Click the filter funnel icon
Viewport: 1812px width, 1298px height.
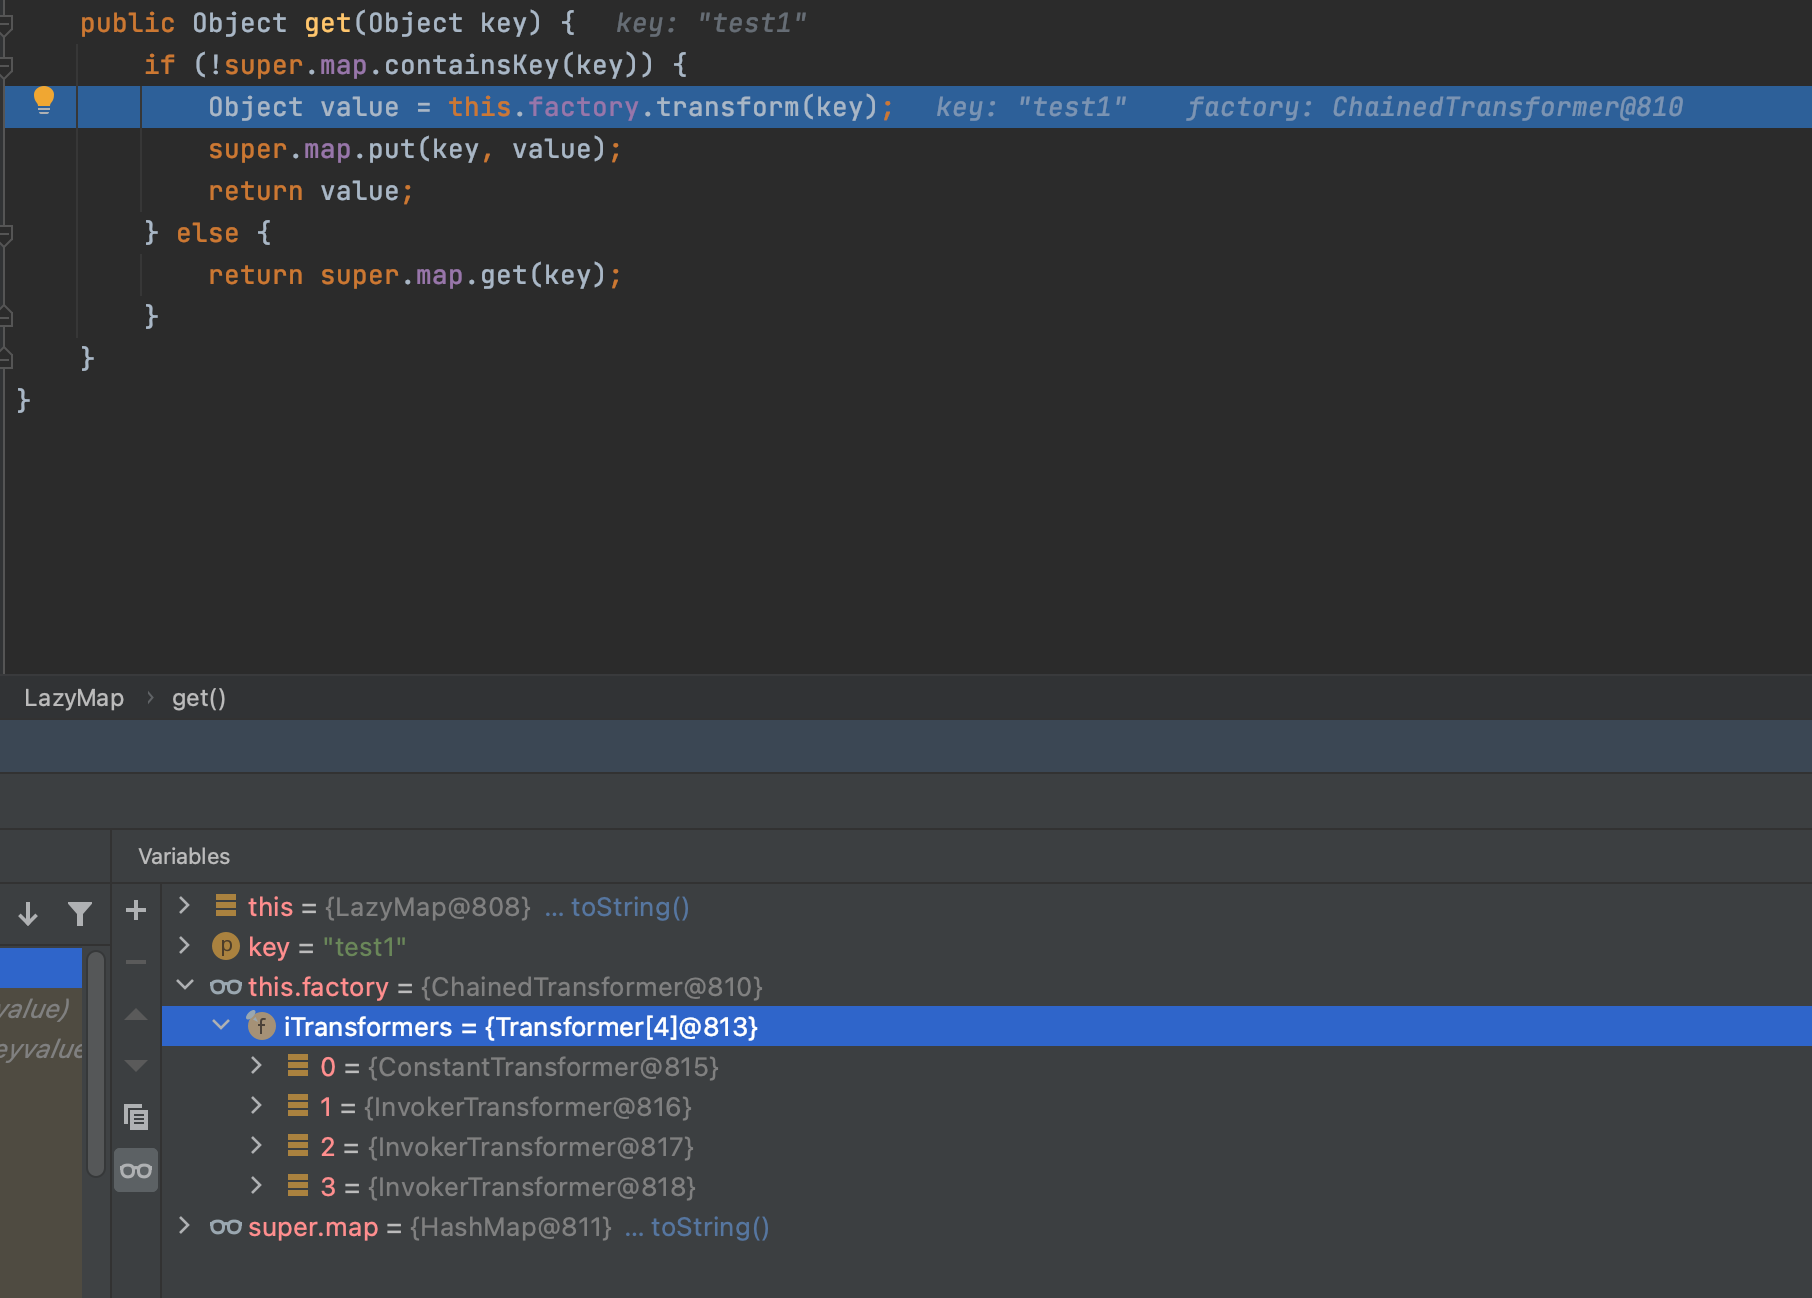point(80,913)
